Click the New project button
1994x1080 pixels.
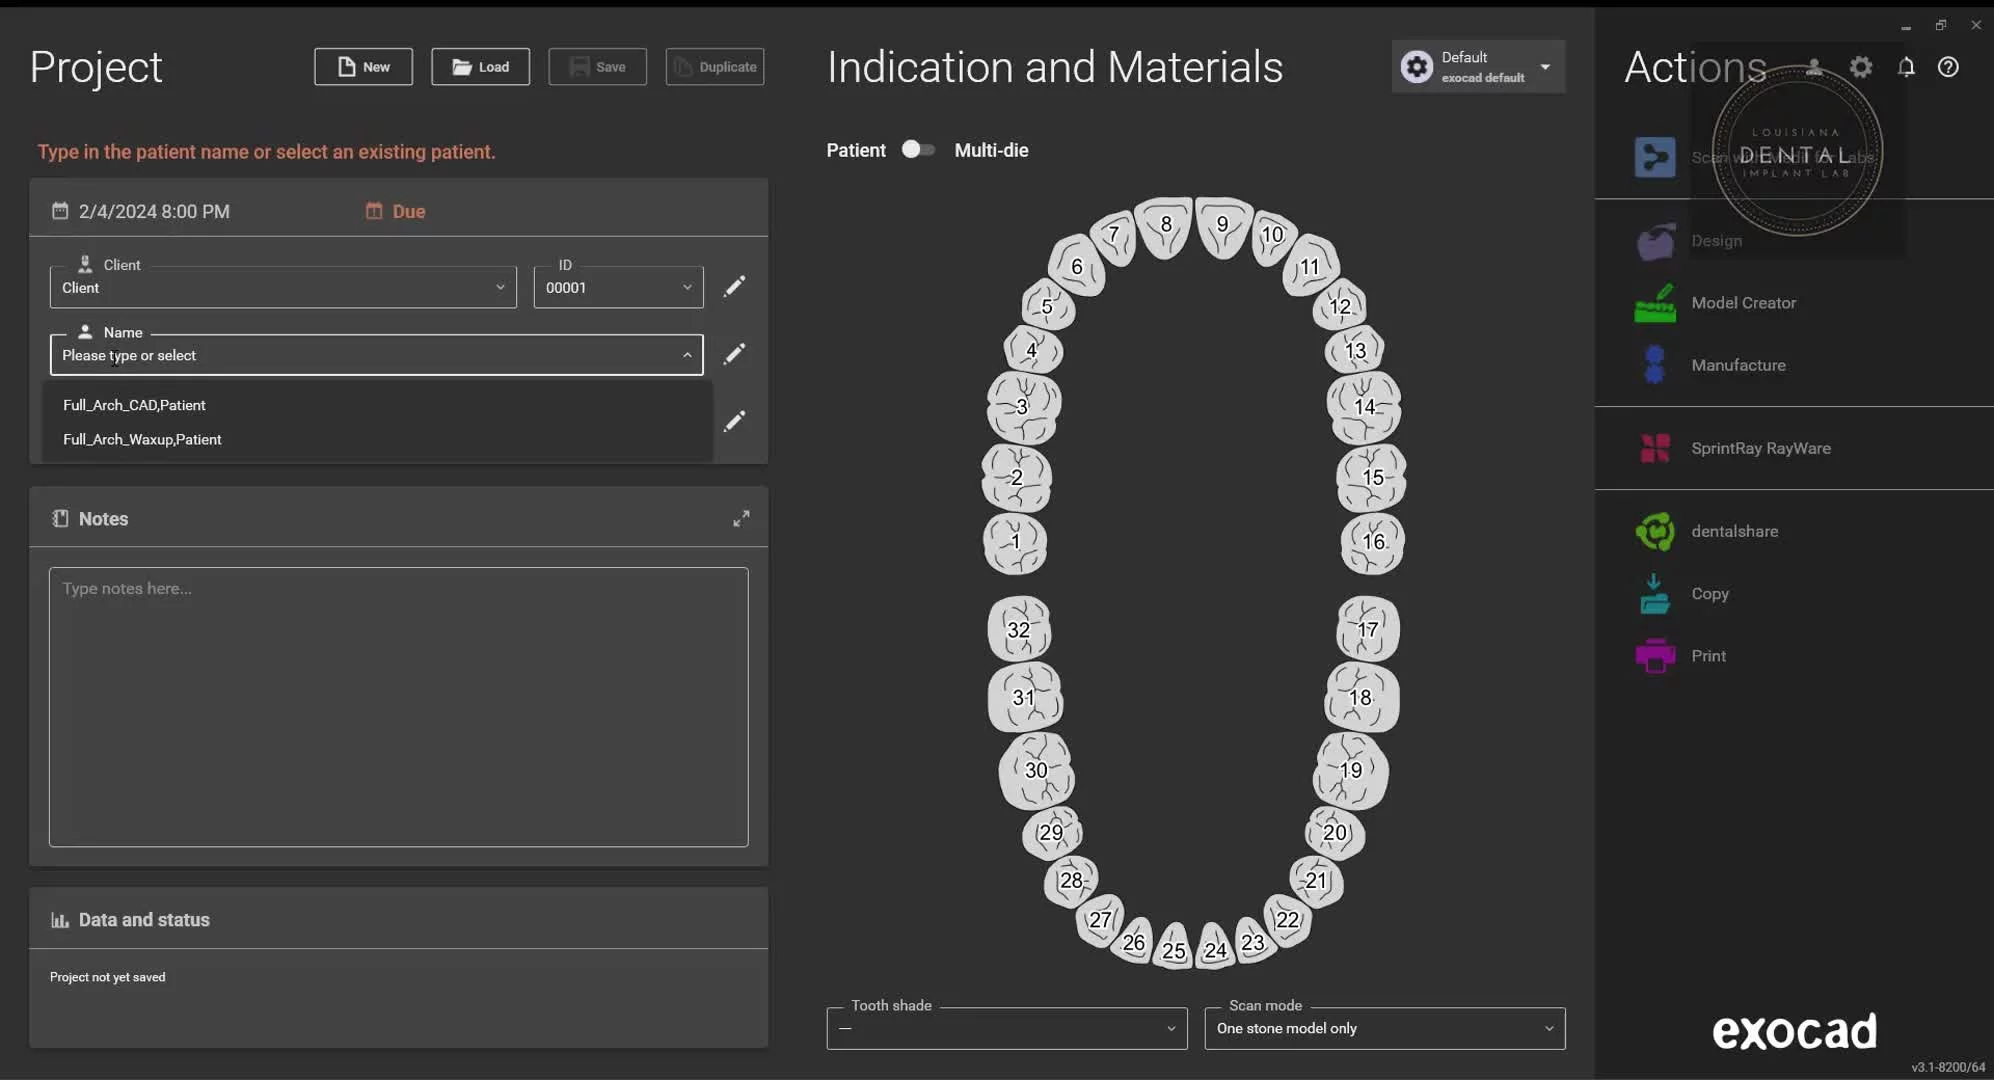click(x=363, y=67)
